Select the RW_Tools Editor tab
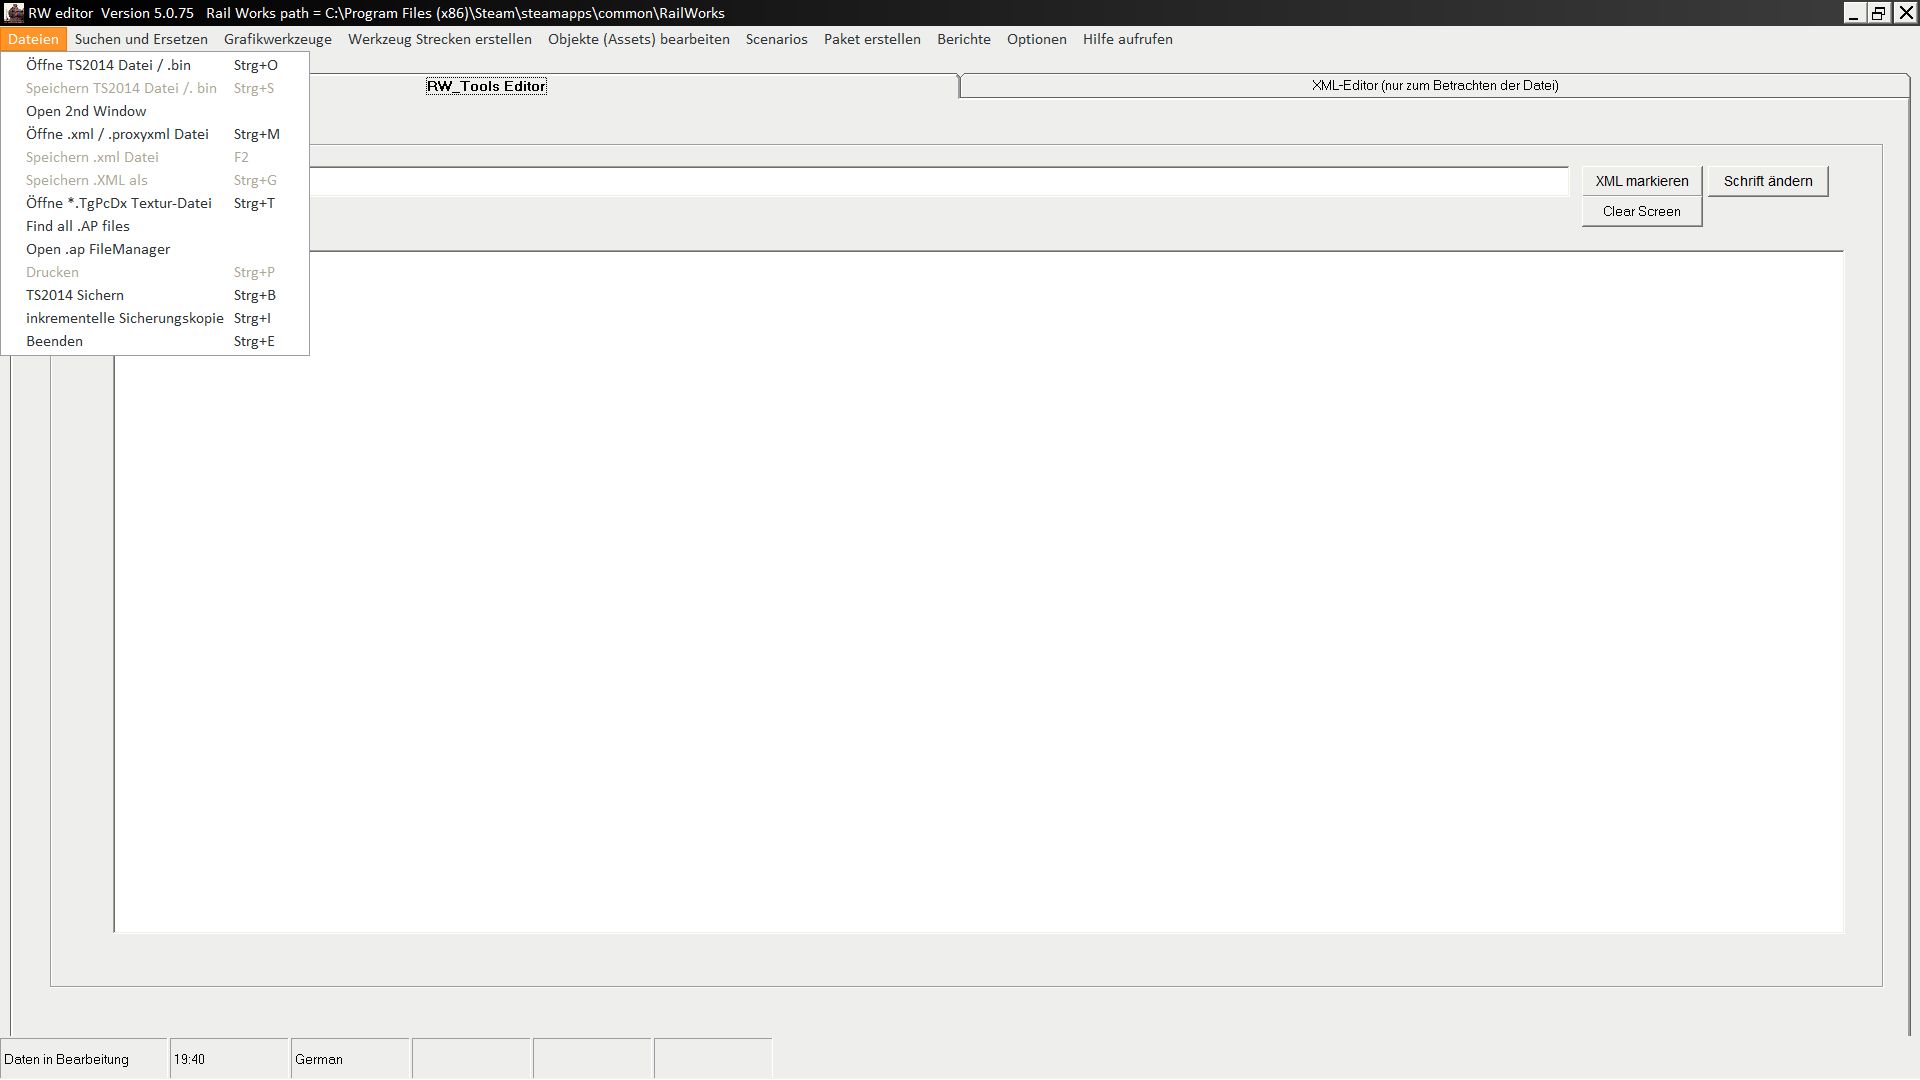 tap(486, 86)
